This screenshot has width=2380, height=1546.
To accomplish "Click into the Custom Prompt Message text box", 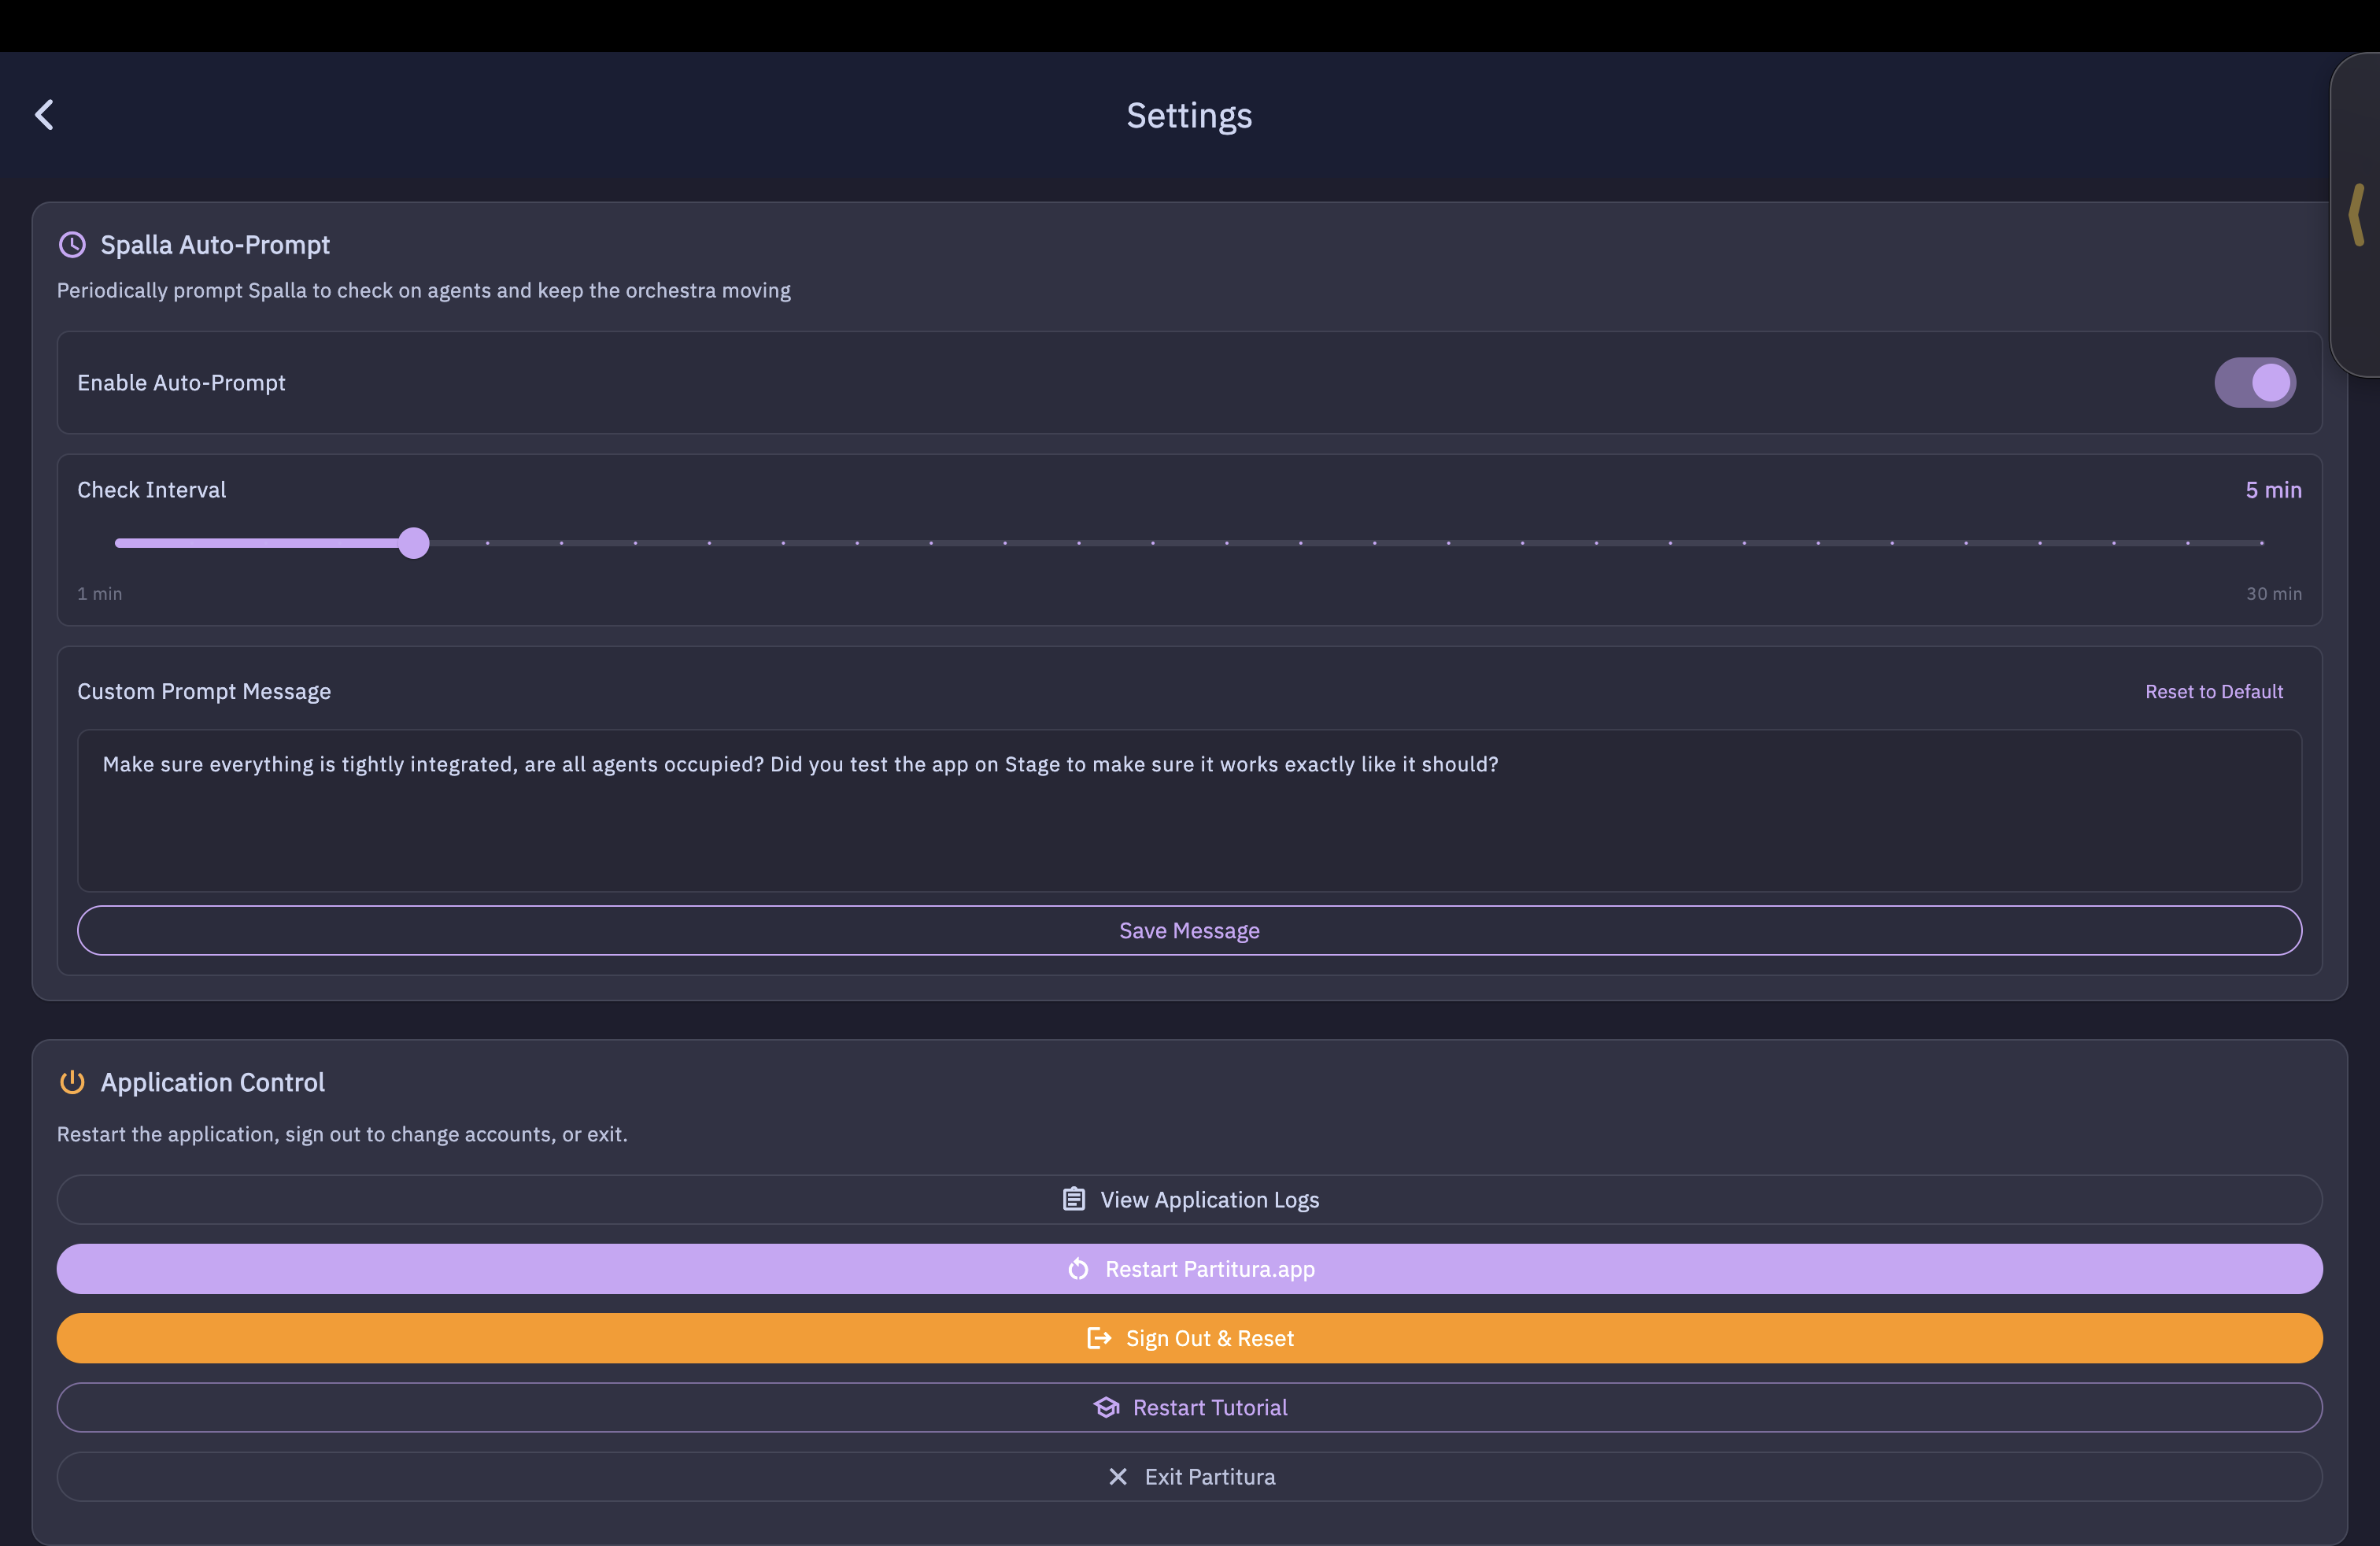I will point(1189,810).
